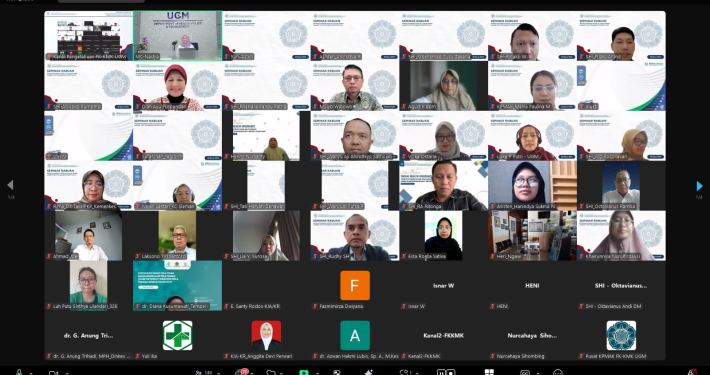Select MC-Nadia's highlighted video tile

tap(178, 35)
